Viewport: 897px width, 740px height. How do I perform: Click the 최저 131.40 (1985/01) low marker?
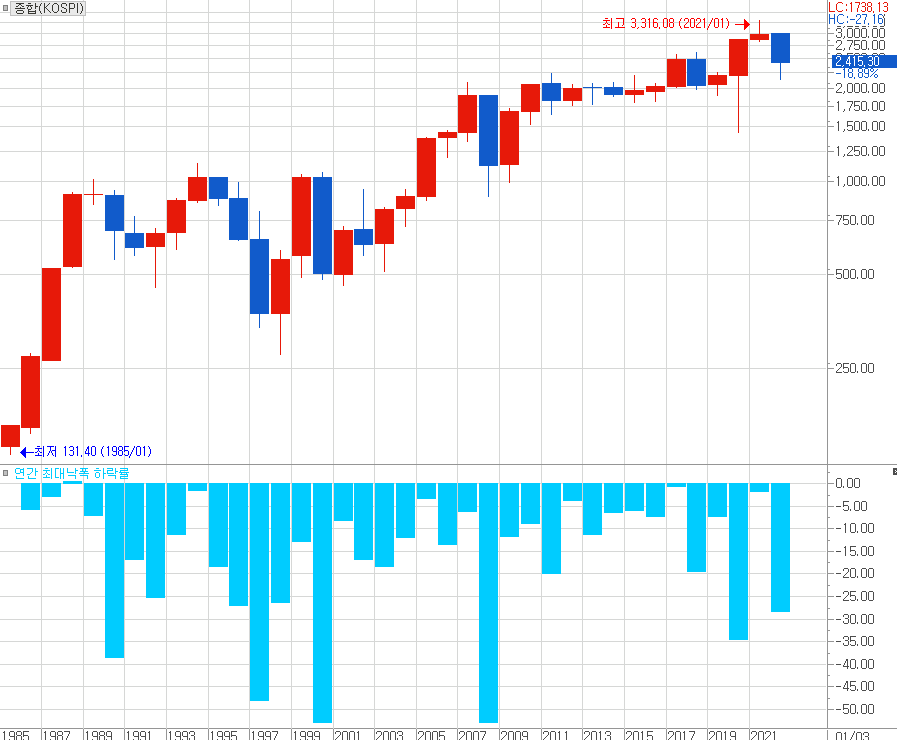tap(92, 451)
